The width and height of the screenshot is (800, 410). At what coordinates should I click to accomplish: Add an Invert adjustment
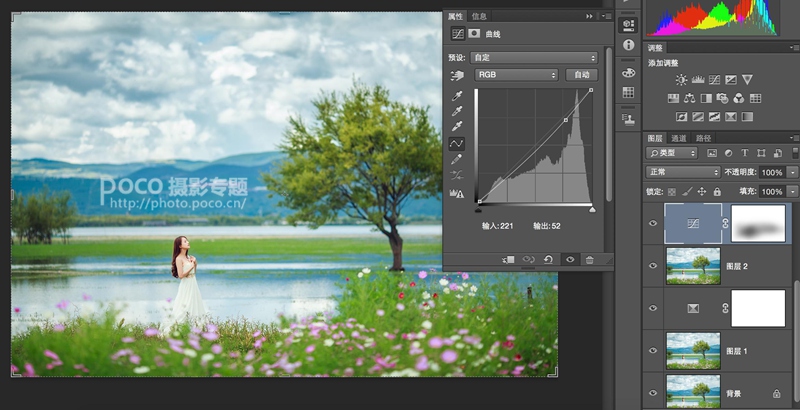(x=681, y=117)
